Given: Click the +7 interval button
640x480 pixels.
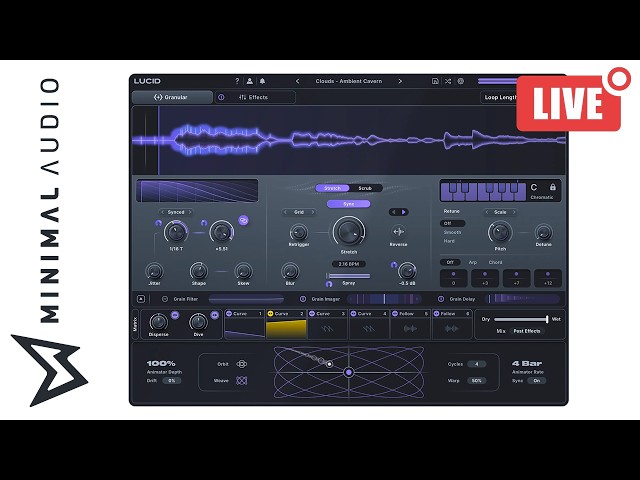Looking at the screenshot, I should pos(516,278).
